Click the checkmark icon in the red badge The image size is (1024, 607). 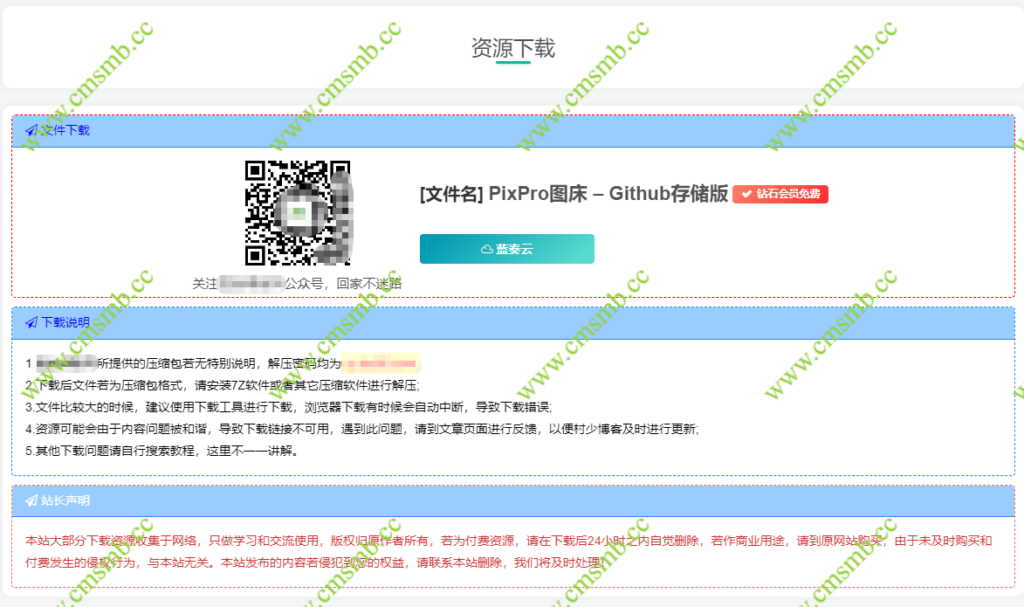click(746, 194)
